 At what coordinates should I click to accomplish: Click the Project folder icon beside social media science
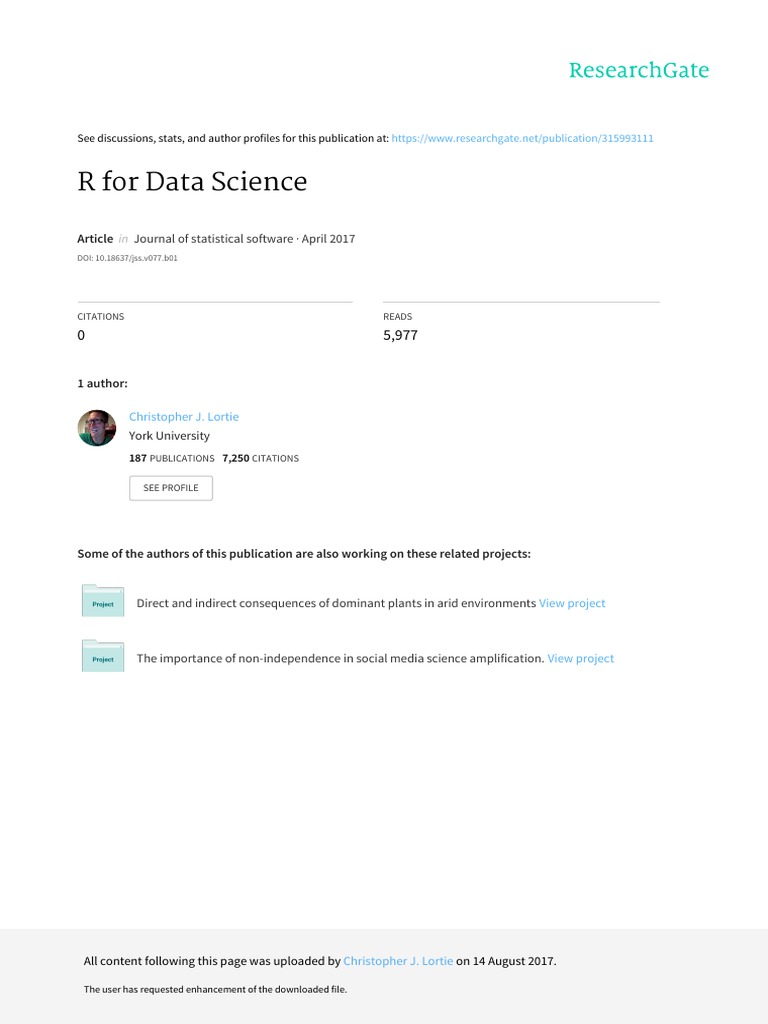coord(102,657)
